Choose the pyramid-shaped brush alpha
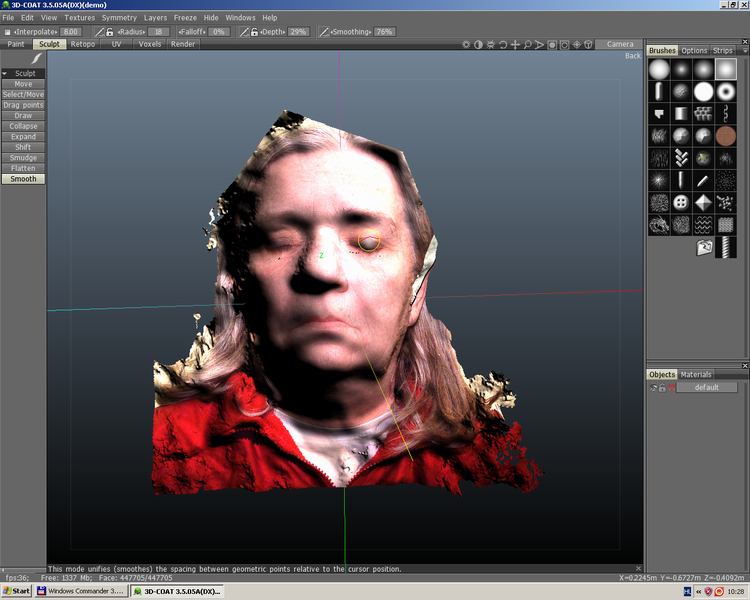The image size is (750, 600). (x=704, y=202)
